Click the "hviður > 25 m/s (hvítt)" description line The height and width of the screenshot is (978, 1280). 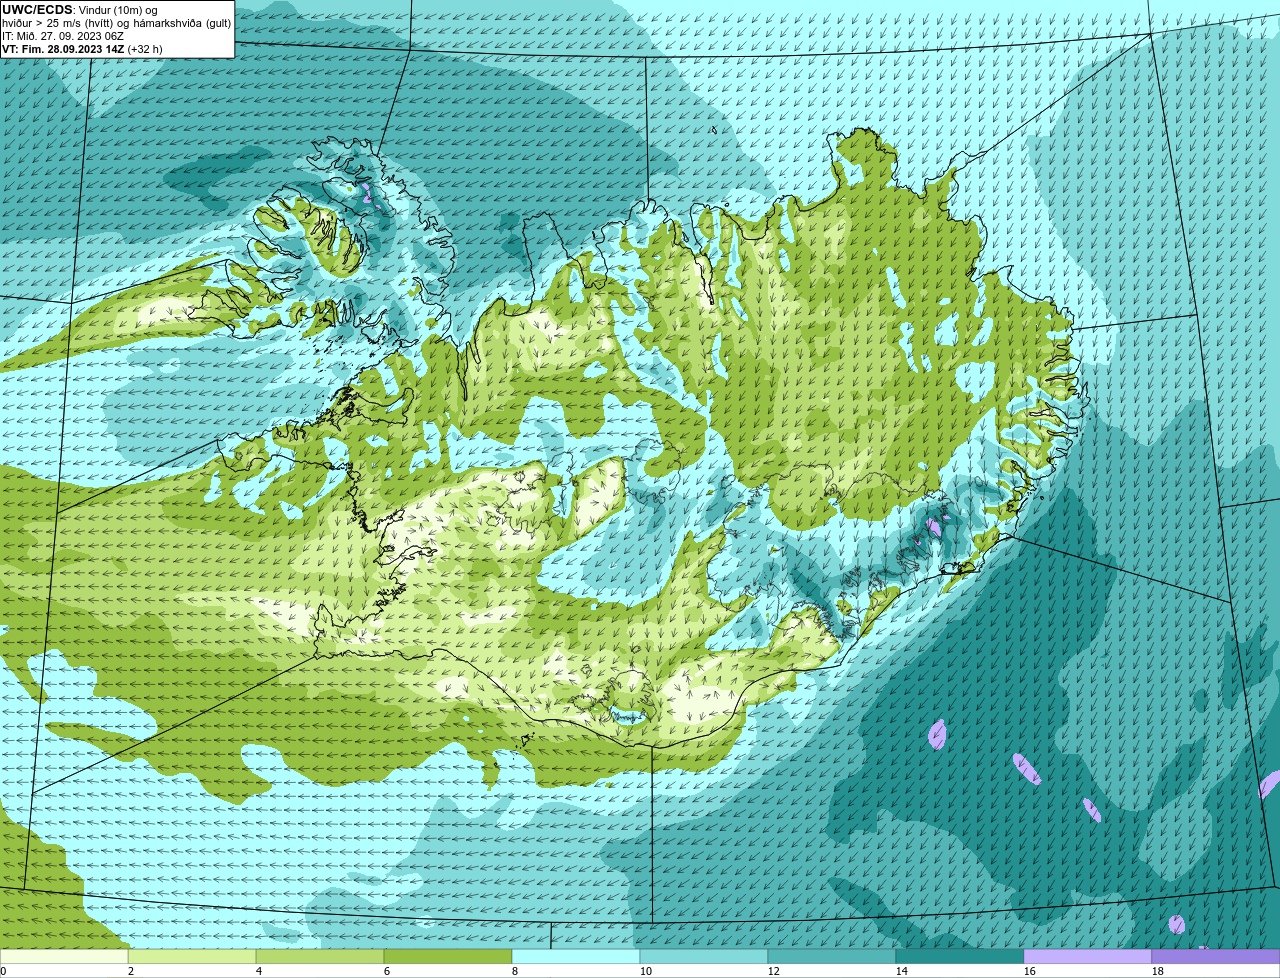pyautogui.click(x=117, y=23)
